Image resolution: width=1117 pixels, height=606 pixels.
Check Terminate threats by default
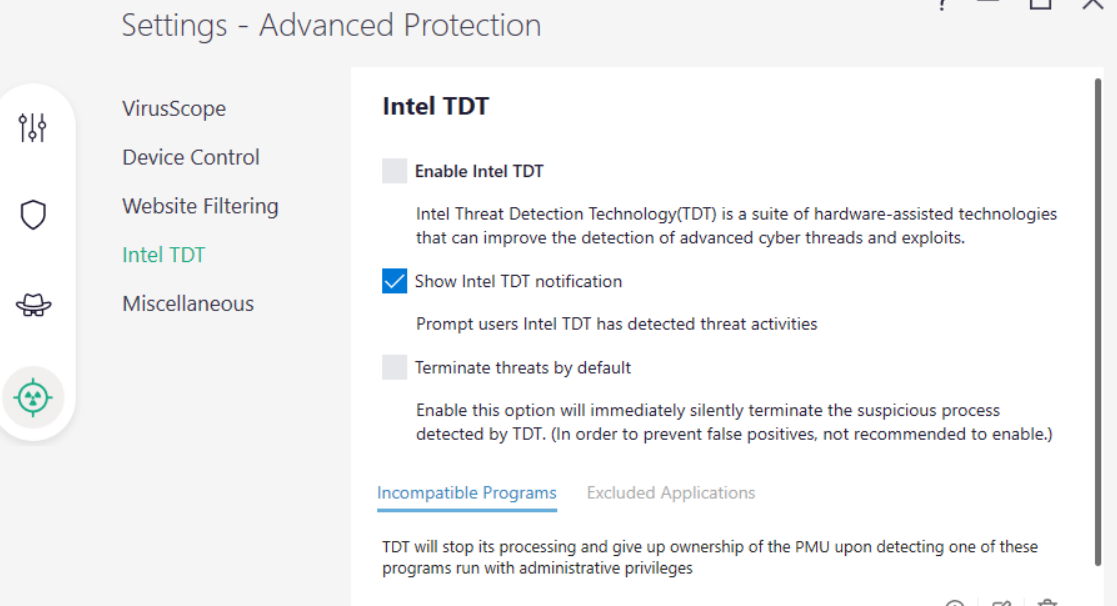coord(394,367)
